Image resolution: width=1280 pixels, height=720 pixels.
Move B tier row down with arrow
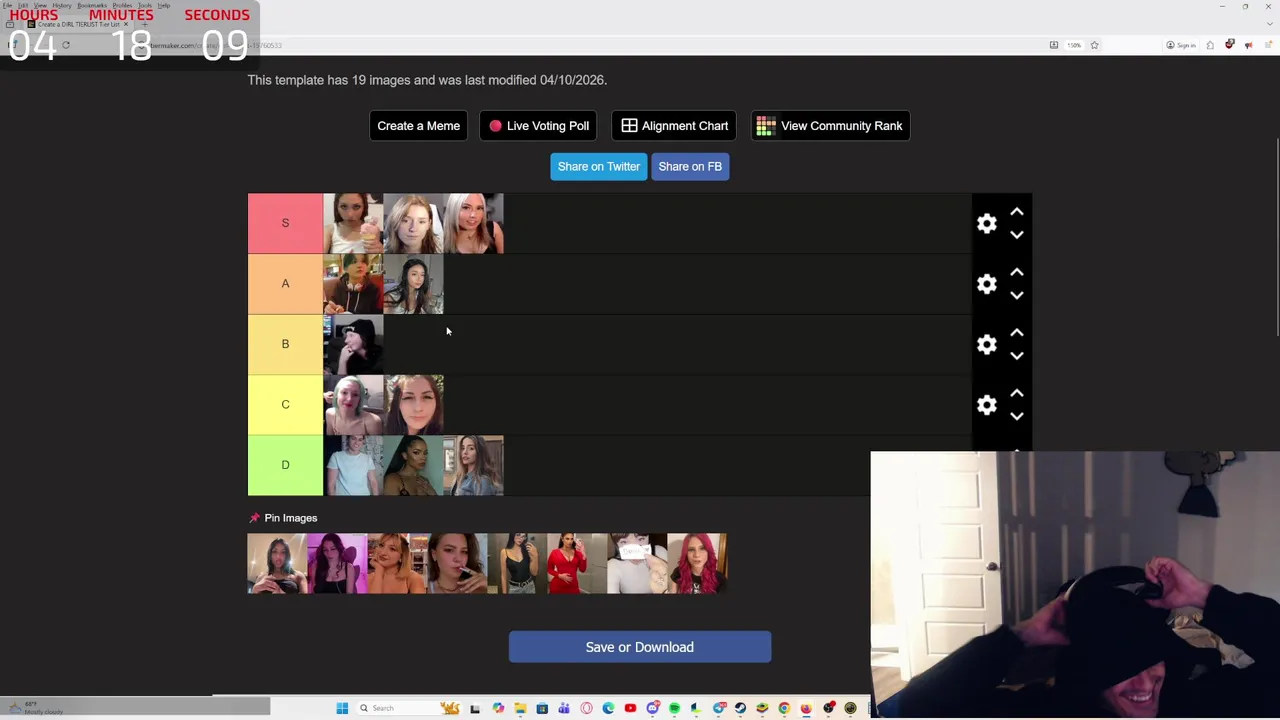[1017, 356]
